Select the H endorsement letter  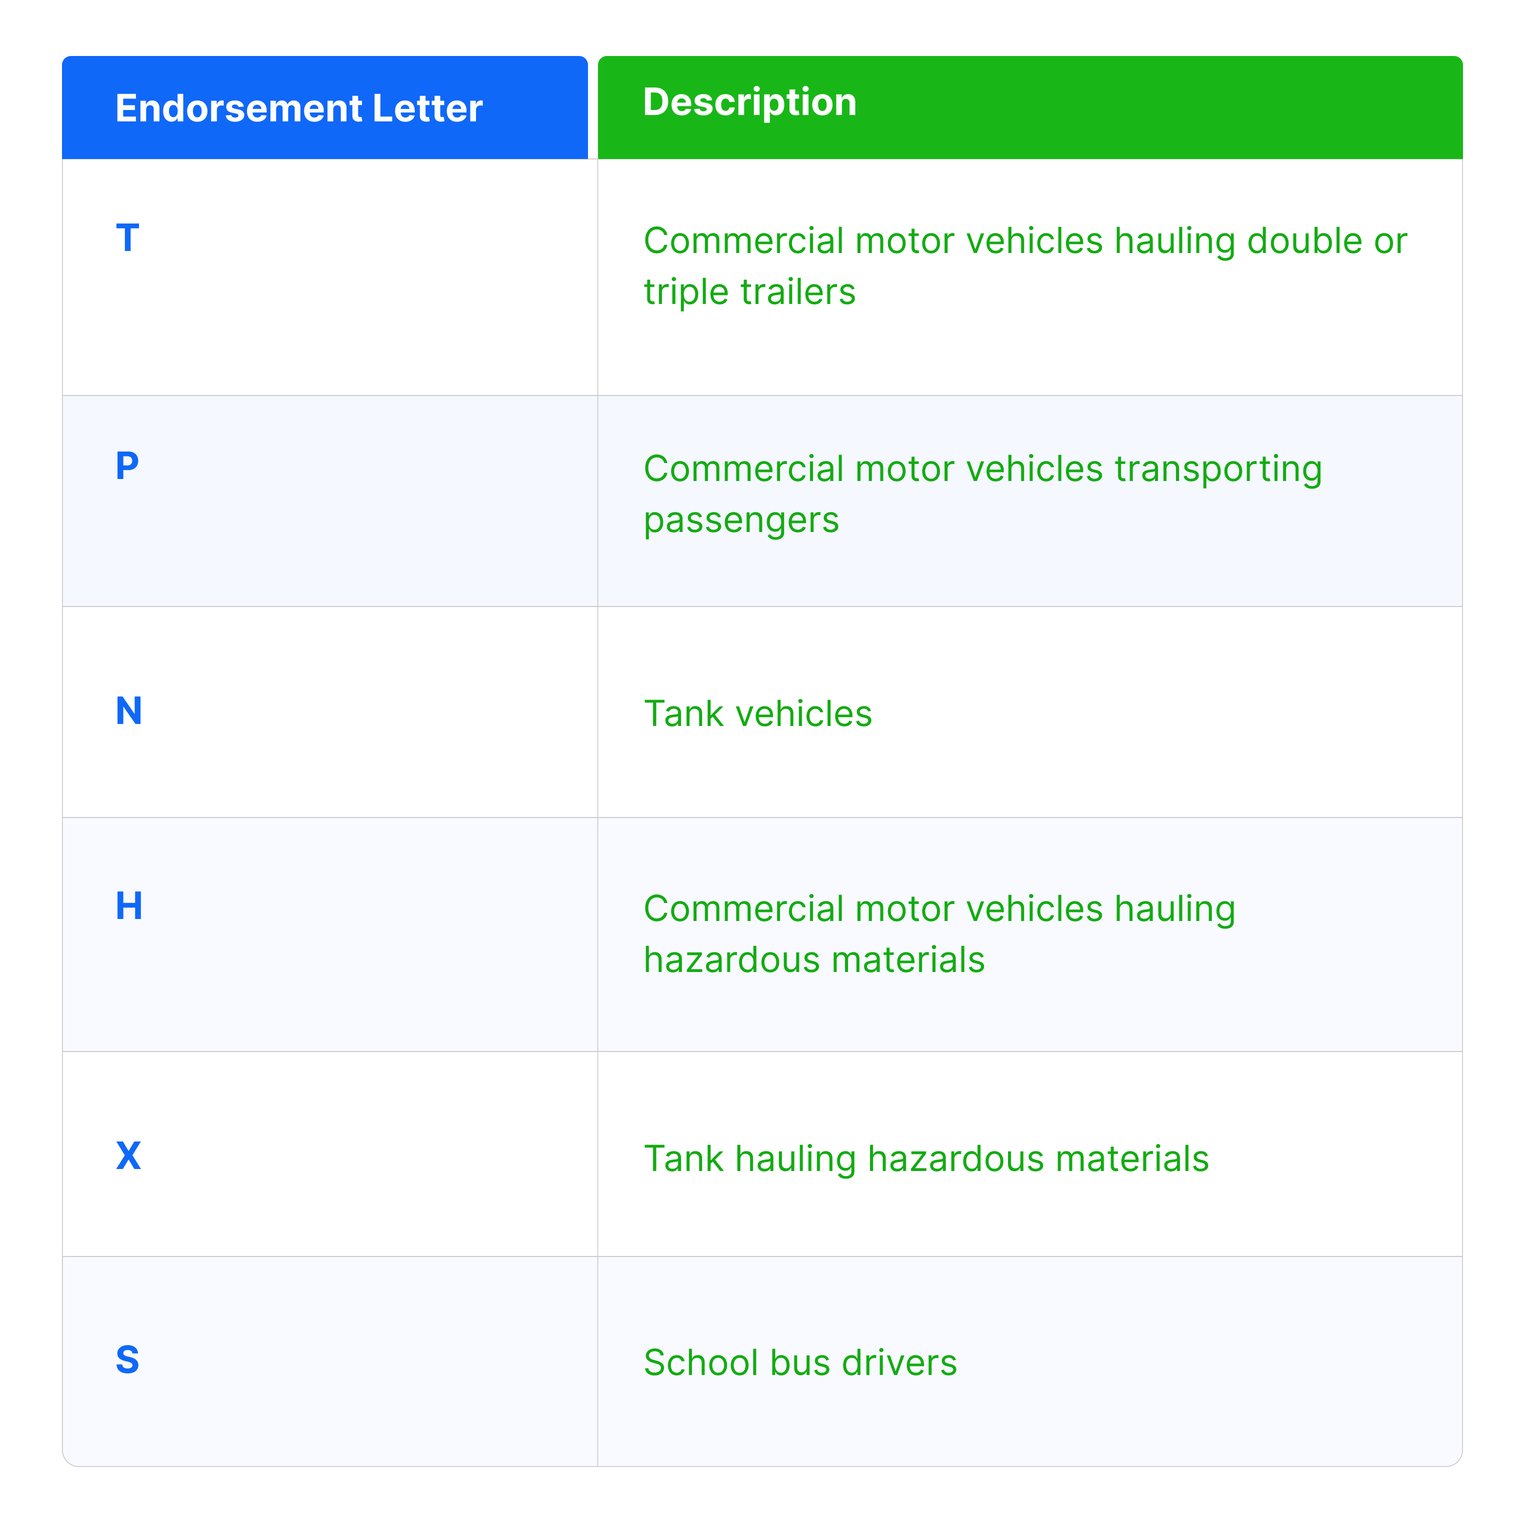tap(128, 906)
